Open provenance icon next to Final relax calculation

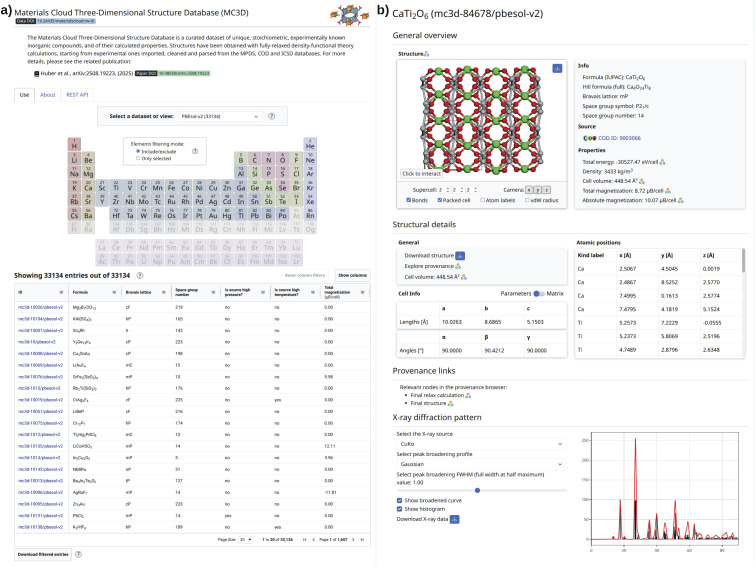(x=468, y=395)
